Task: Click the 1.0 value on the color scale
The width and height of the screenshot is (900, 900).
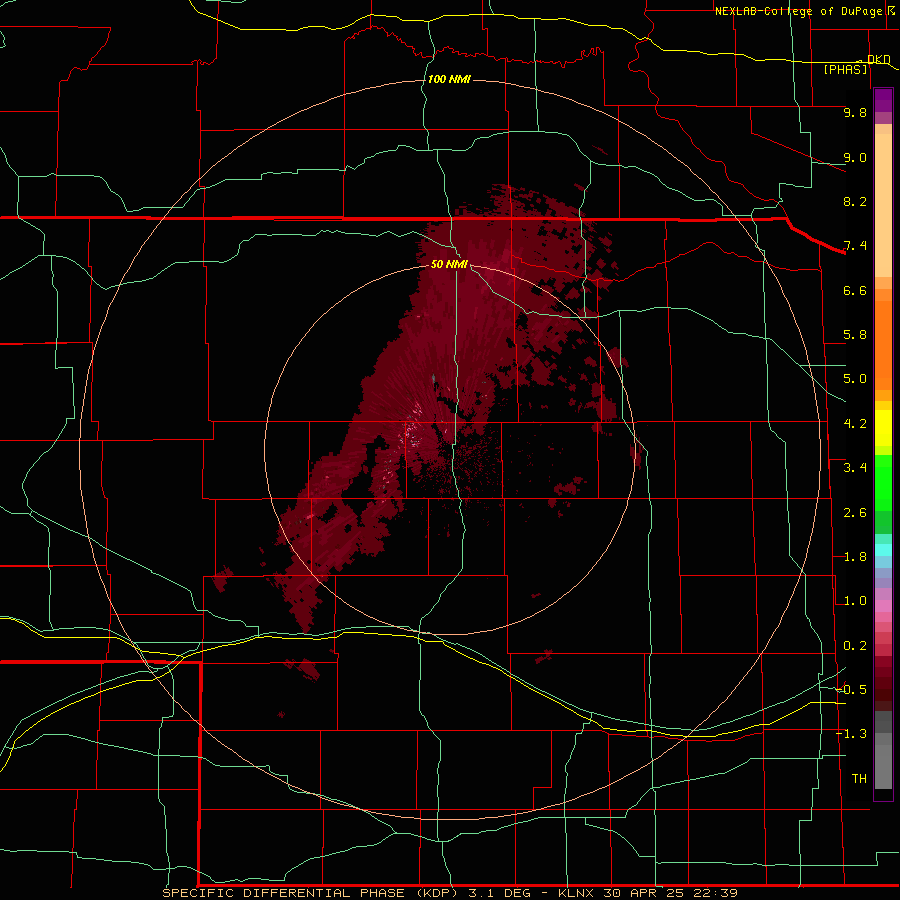Action: pyautogui.click(x=855, y=601)
